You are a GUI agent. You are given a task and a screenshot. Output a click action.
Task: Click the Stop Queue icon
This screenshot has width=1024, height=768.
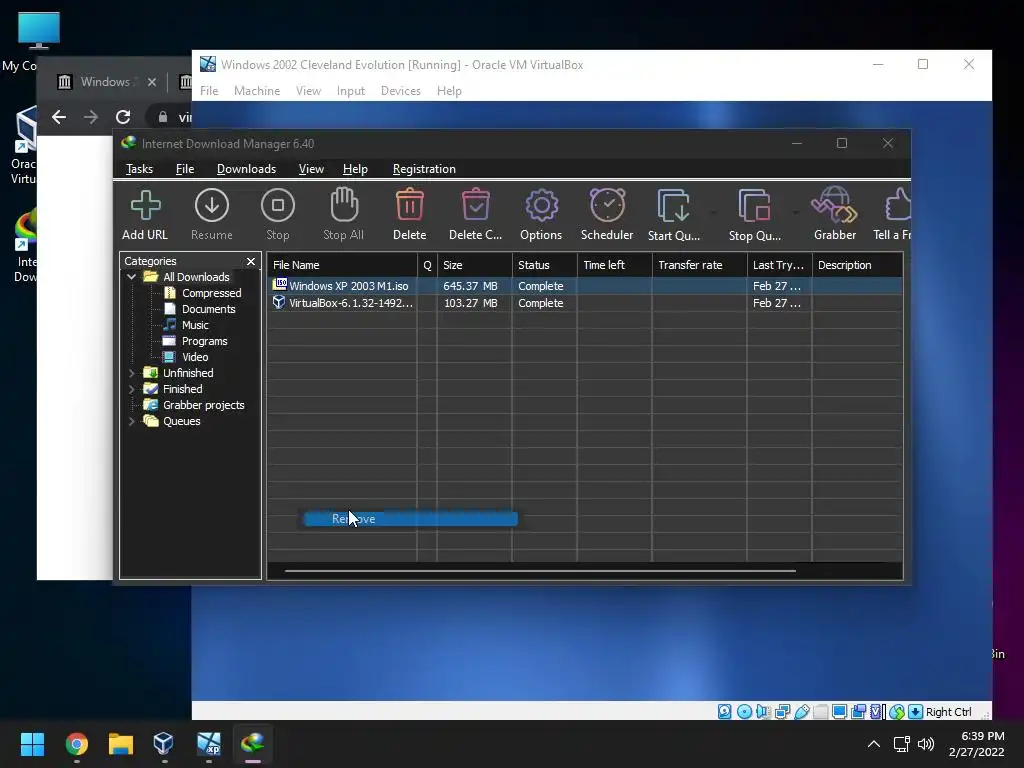(x=754, y=206)
